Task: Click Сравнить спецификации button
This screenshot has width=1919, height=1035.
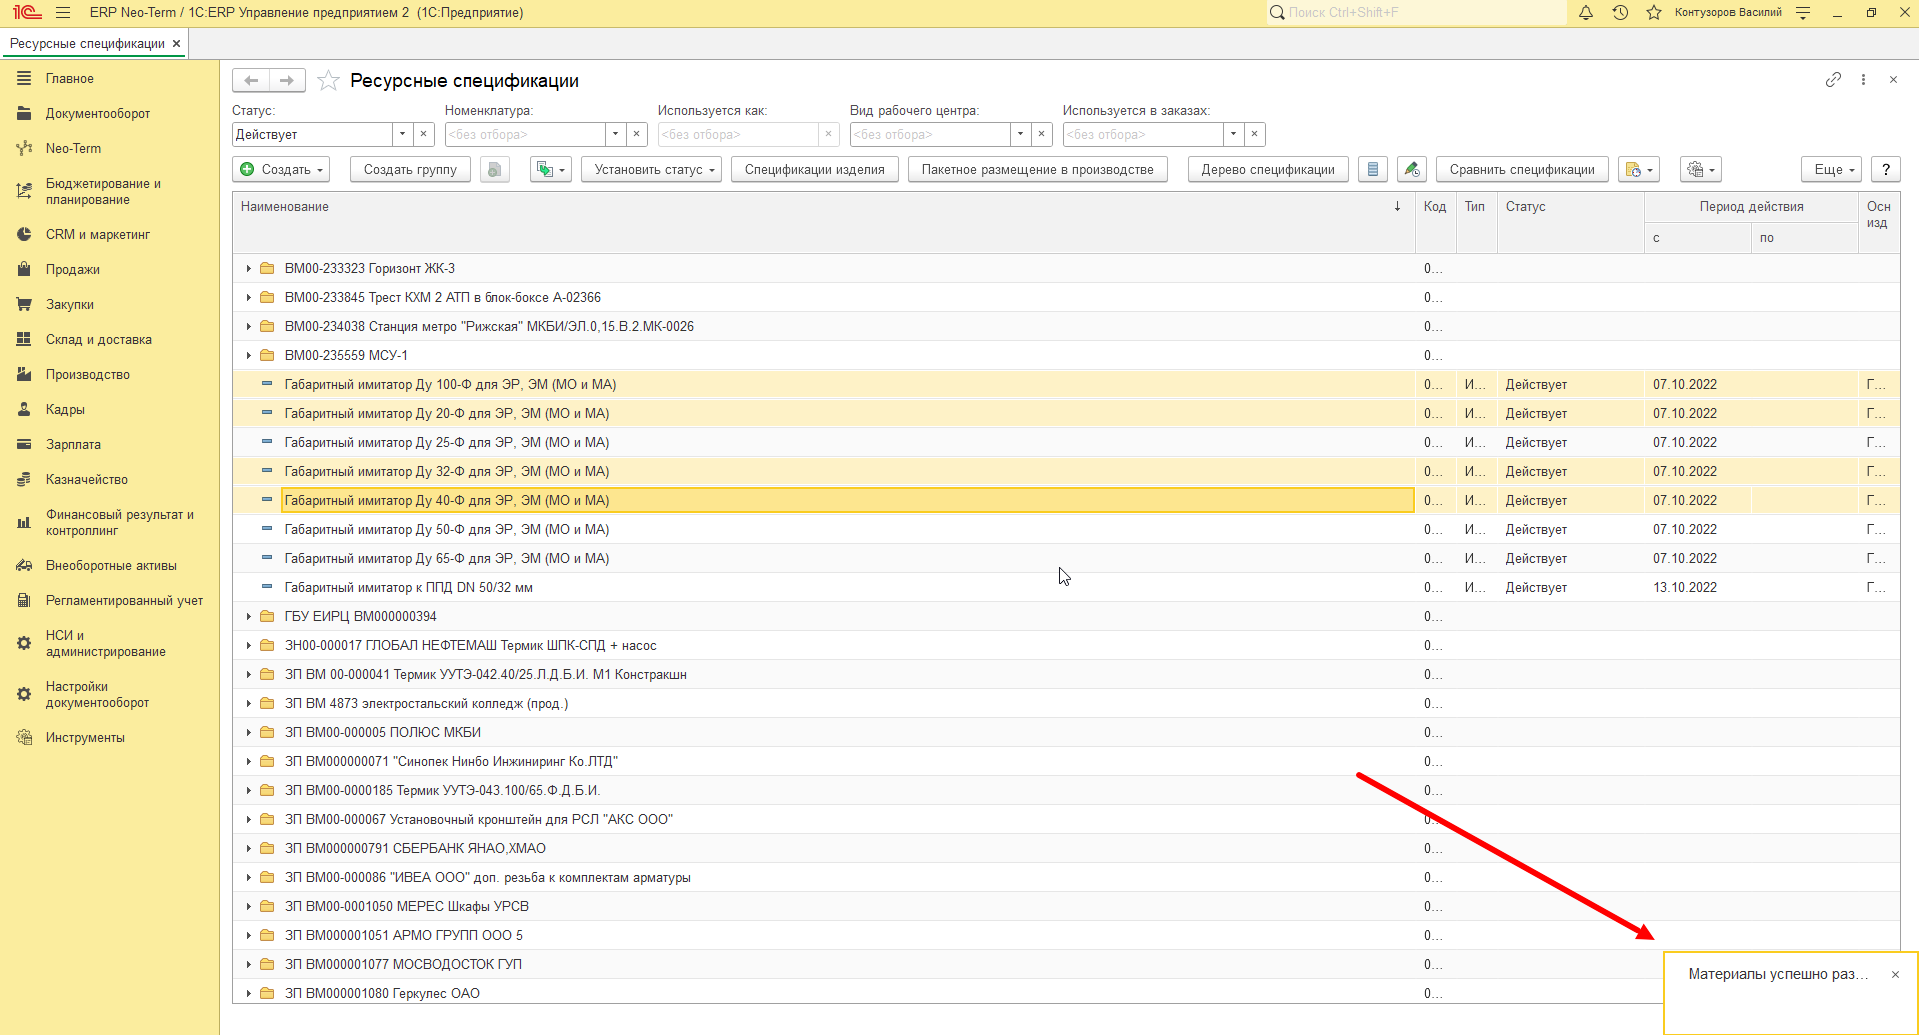Action: (1522, 170)
